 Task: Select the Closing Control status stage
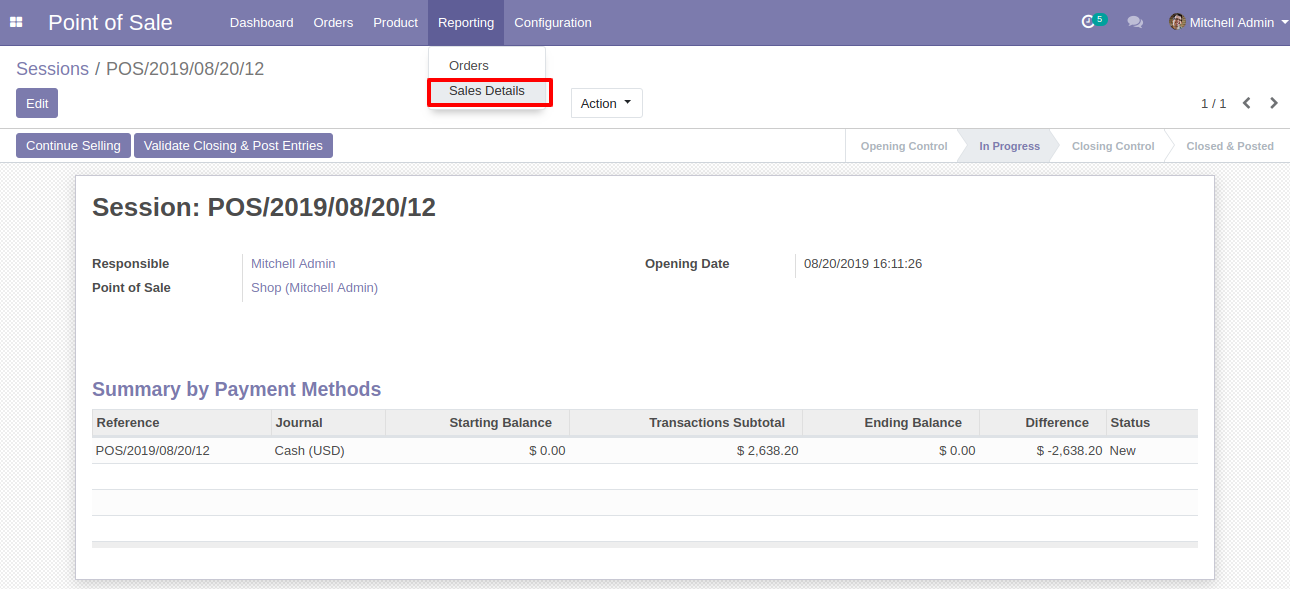coord(1113,146)
